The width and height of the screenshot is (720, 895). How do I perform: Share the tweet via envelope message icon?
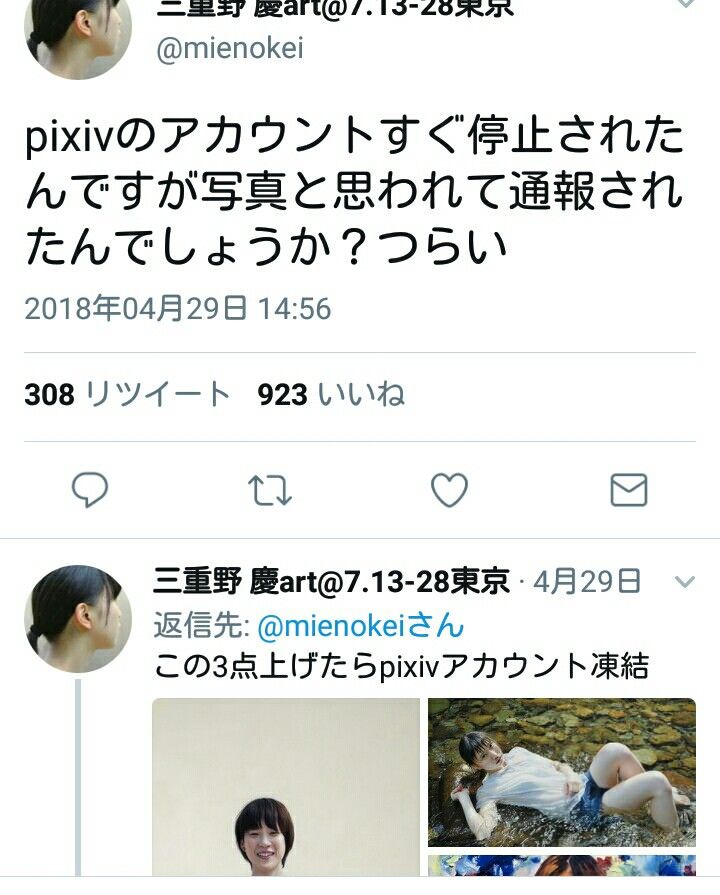629,490
